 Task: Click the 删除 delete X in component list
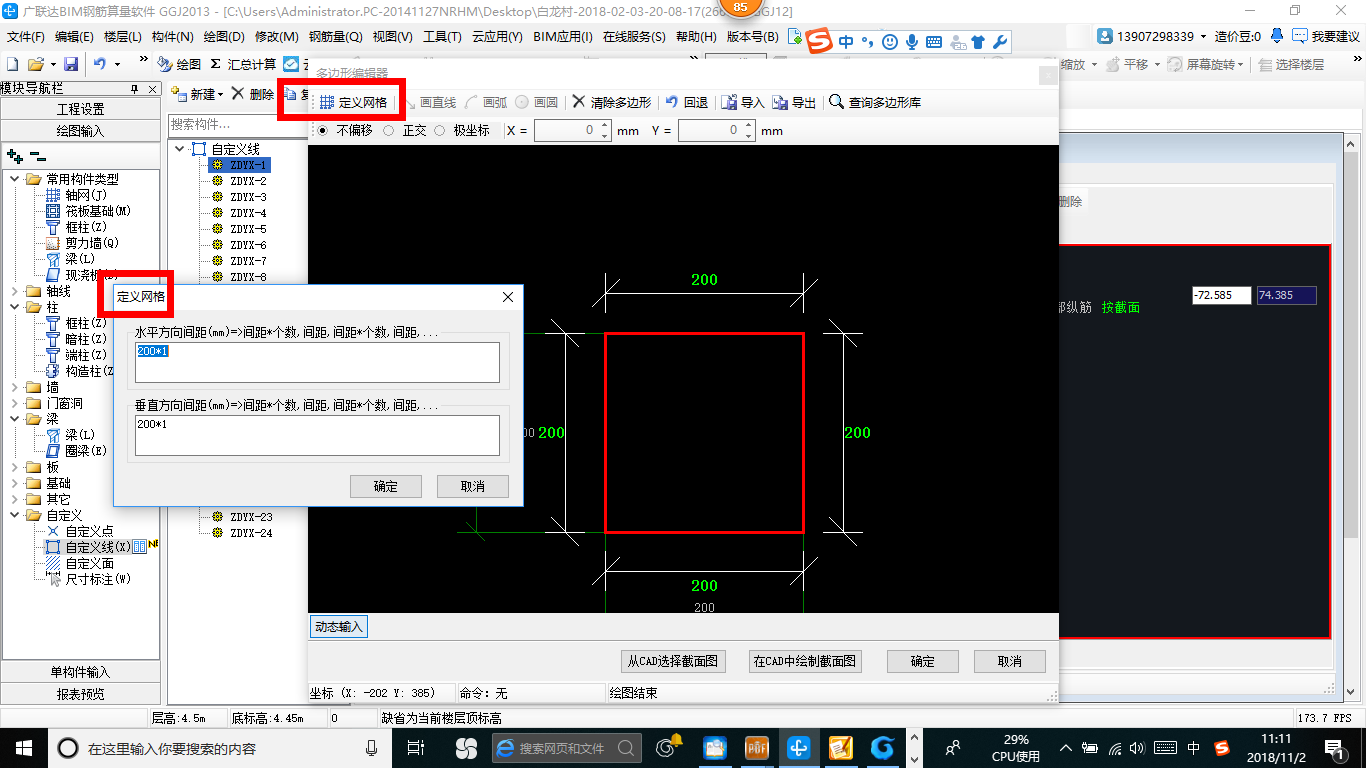tap(253, 94)
